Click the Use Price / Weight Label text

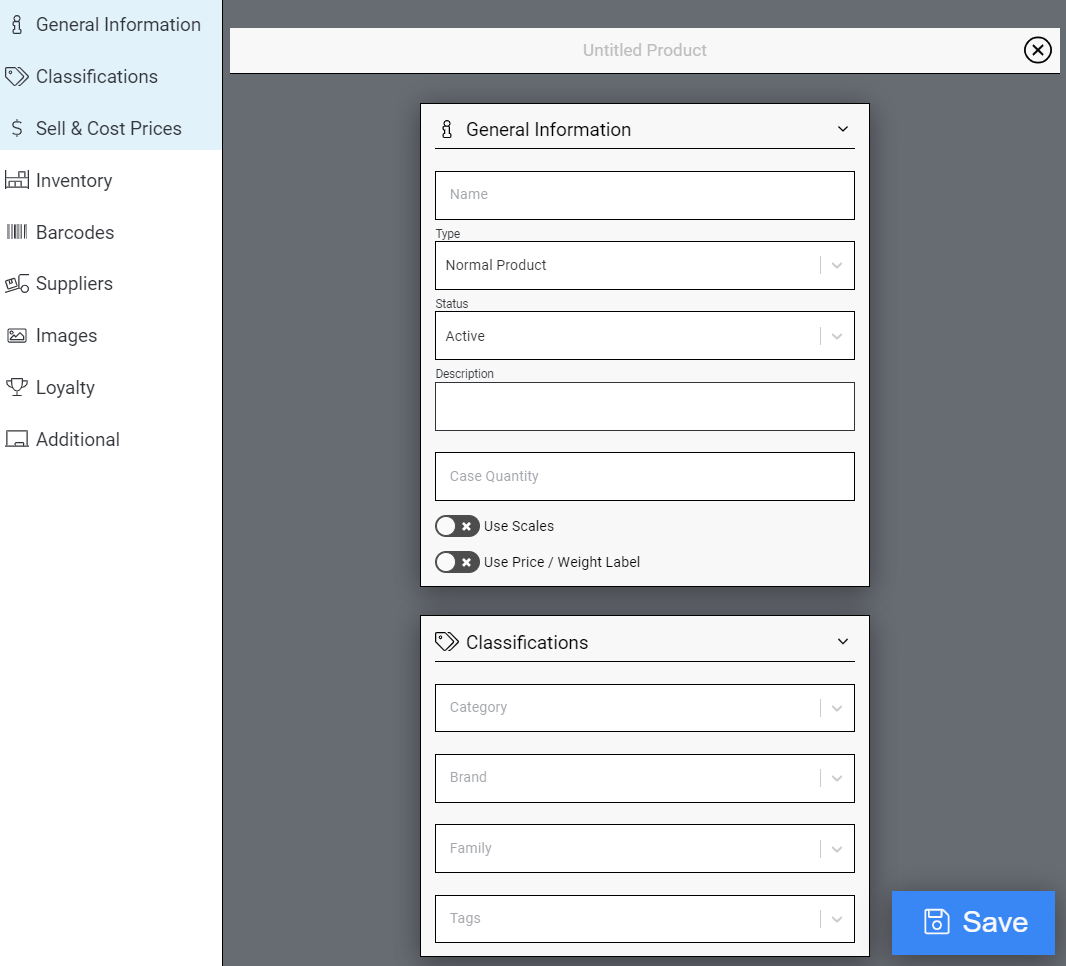click(x=562, y=562)
